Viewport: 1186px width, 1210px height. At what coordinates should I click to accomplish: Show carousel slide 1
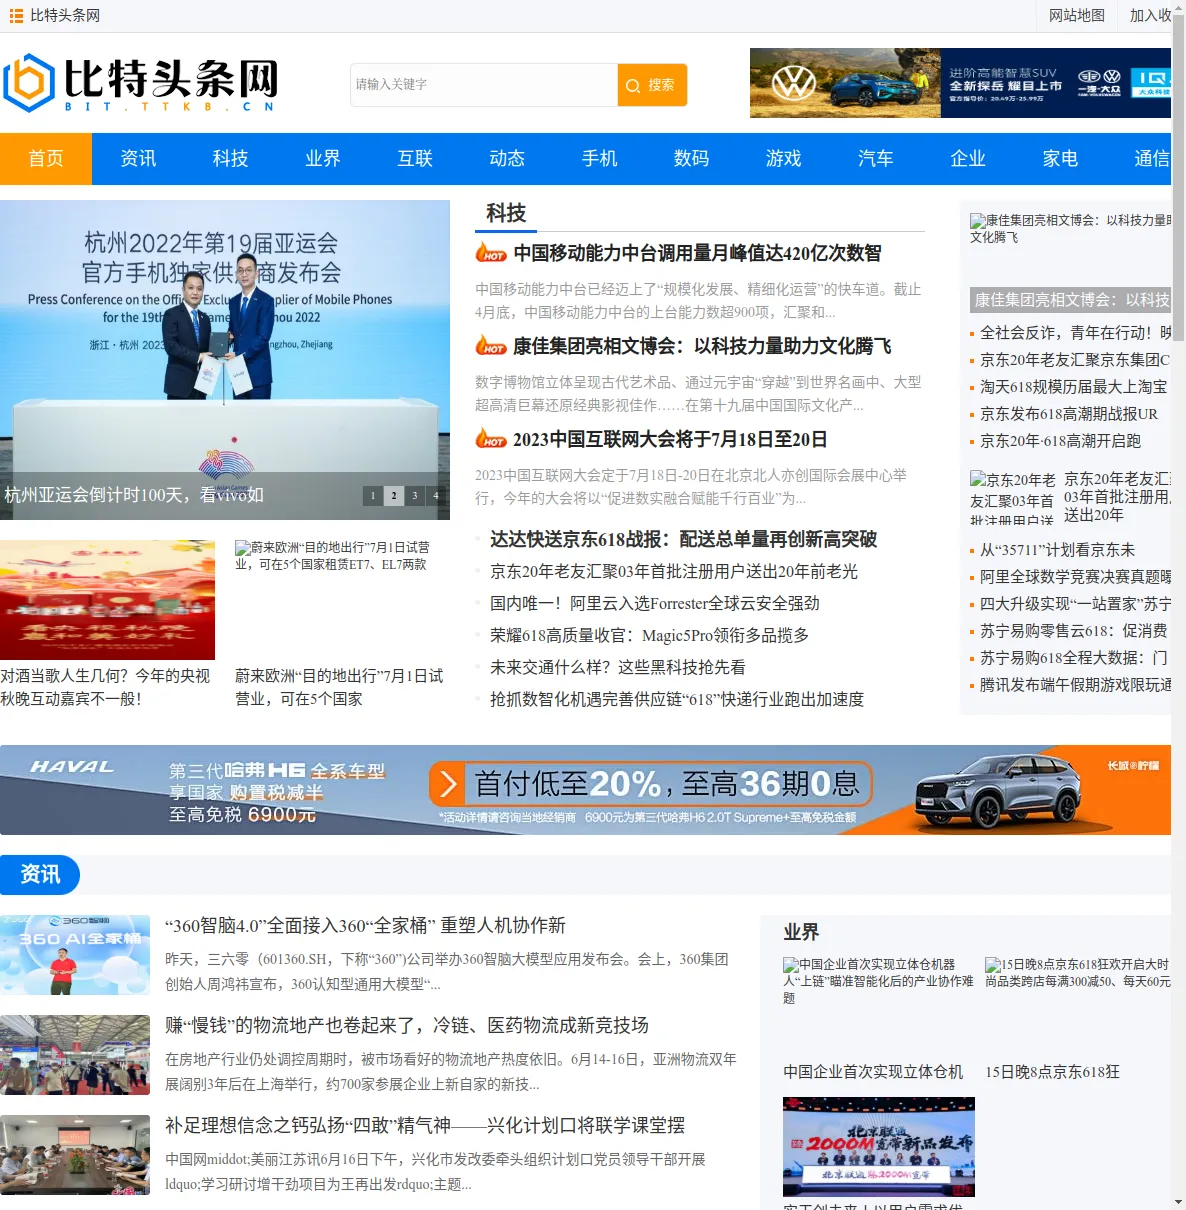tap(373, 495)
